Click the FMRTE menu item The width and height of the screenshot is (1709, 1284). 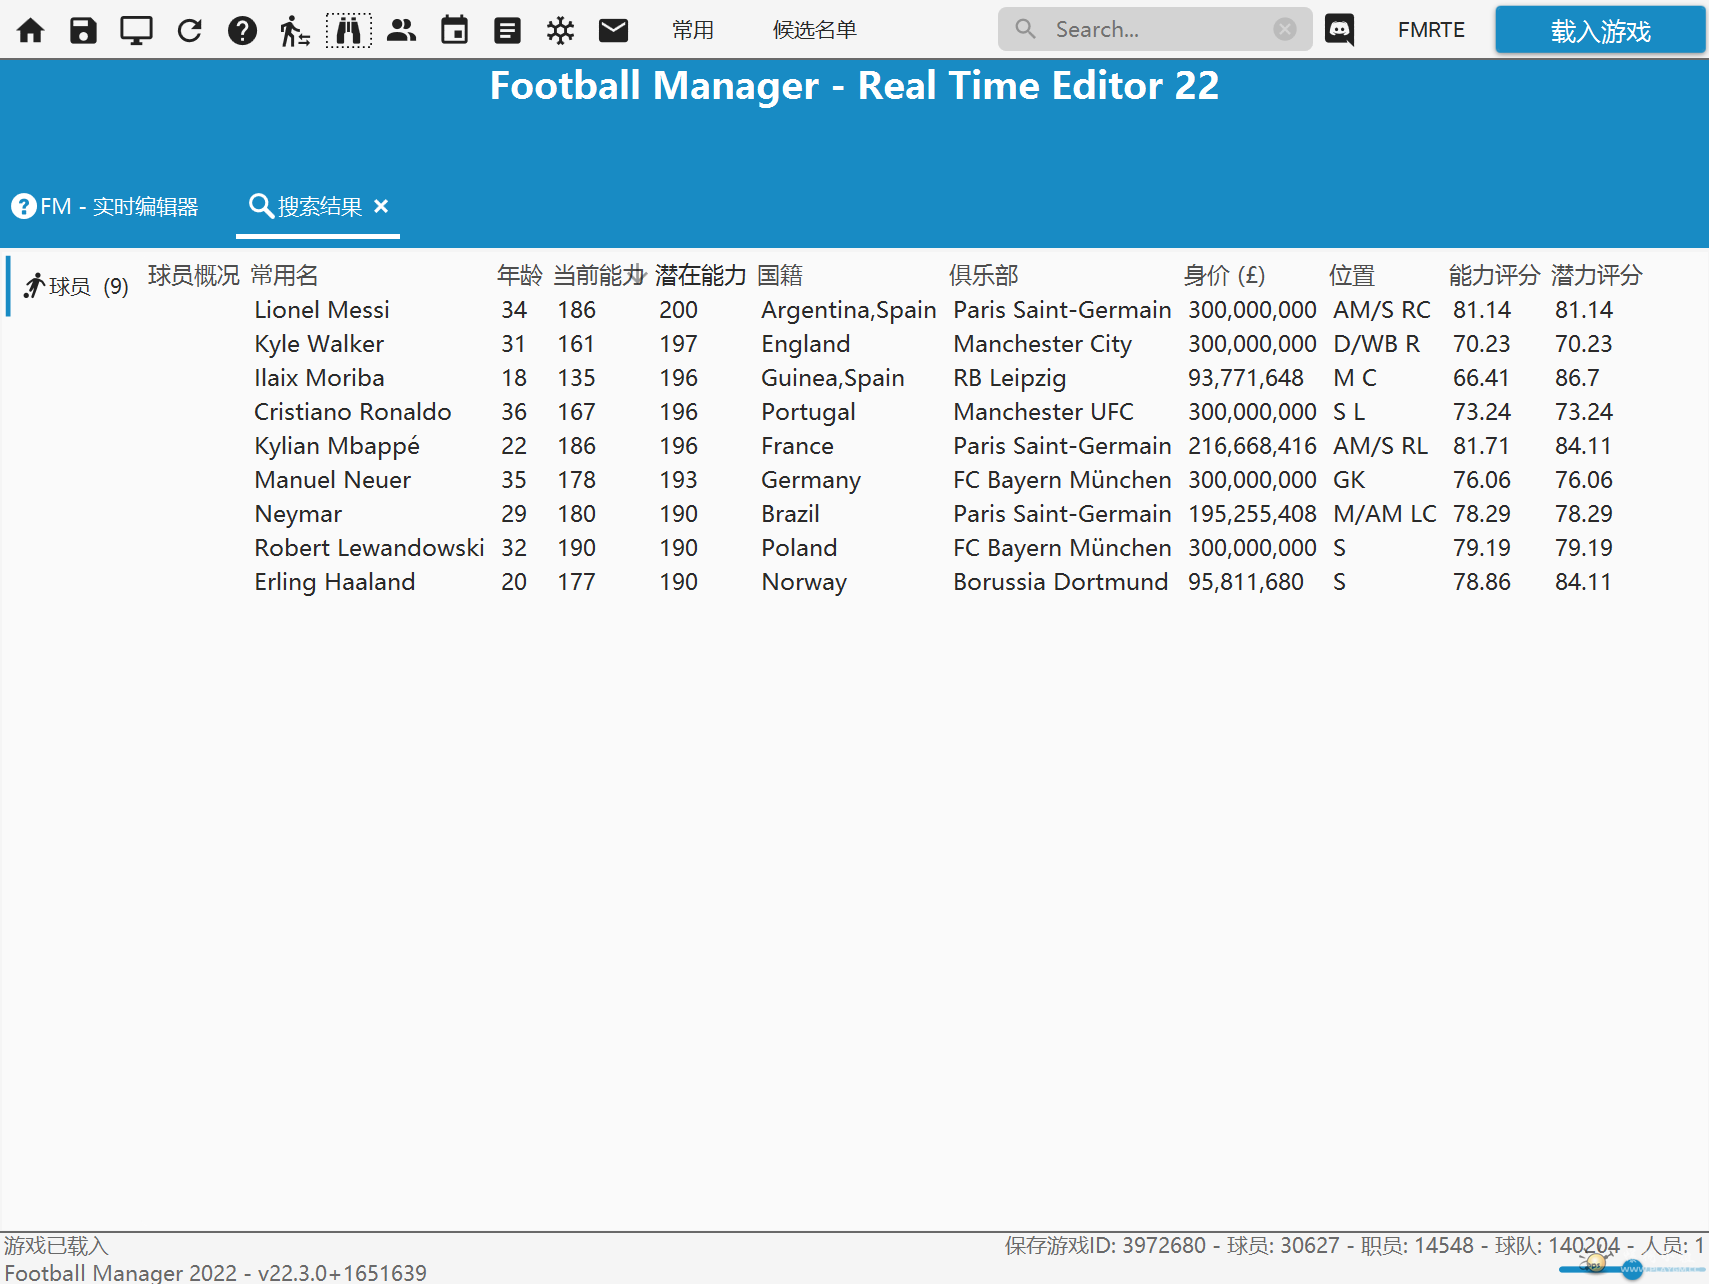pos(1431,30)
